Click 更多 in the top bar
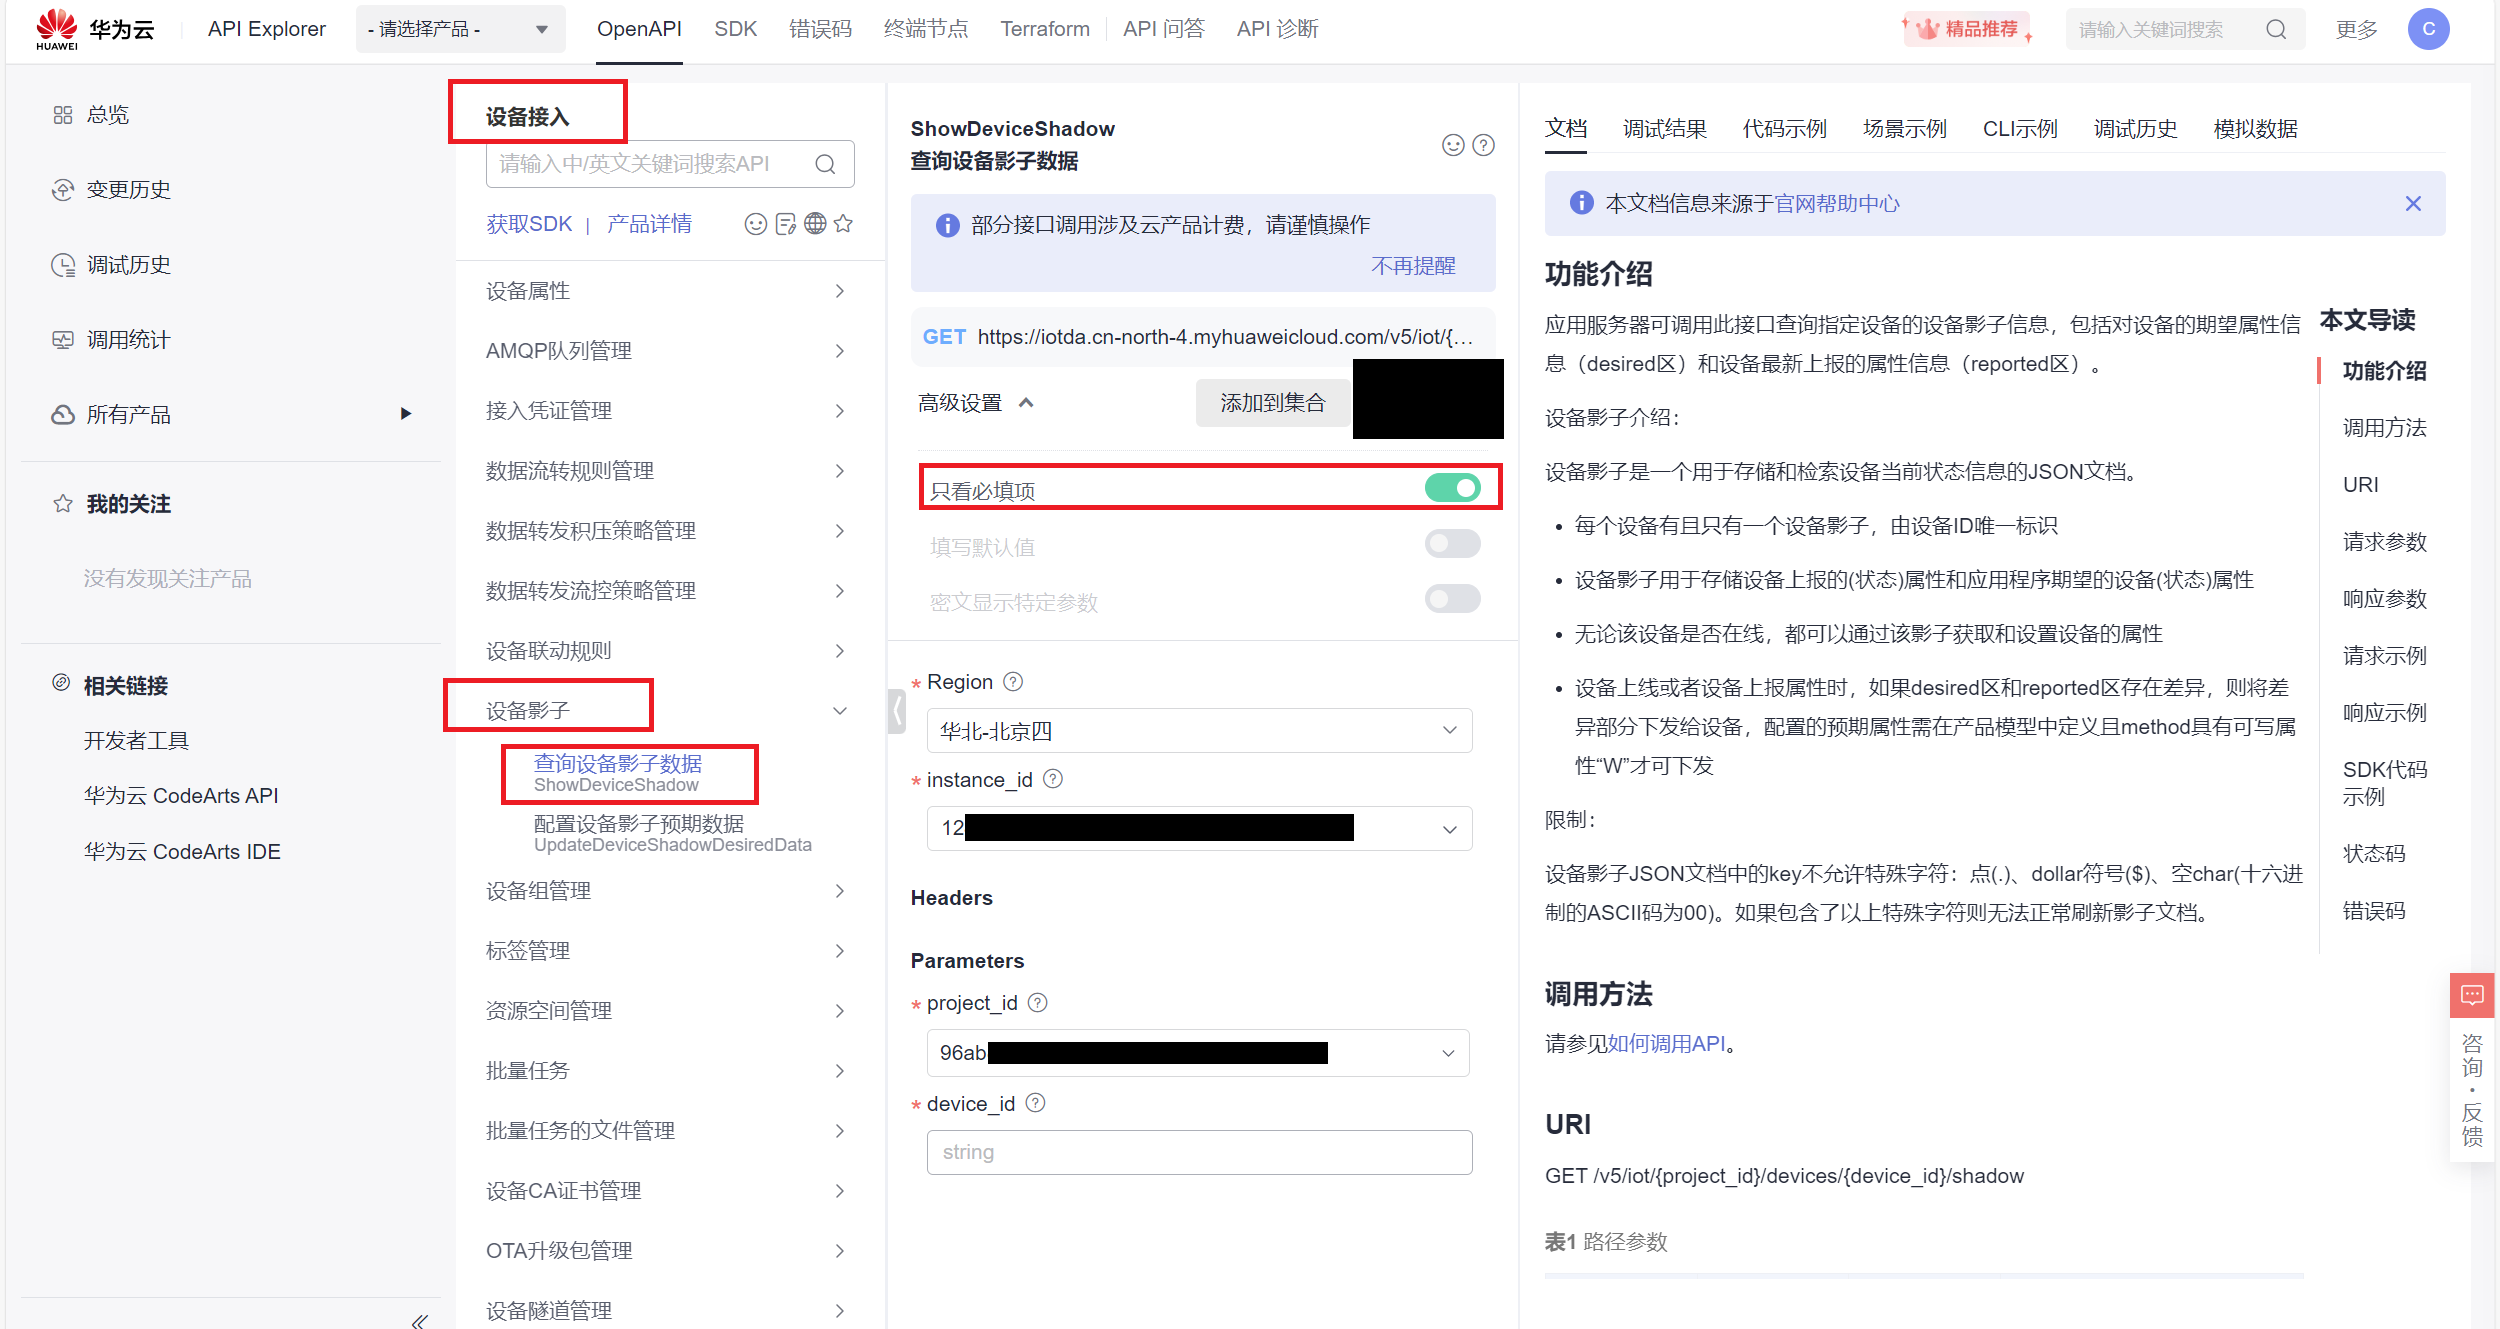This screenshot has height=1329, width=2500. pos(2356,29)
